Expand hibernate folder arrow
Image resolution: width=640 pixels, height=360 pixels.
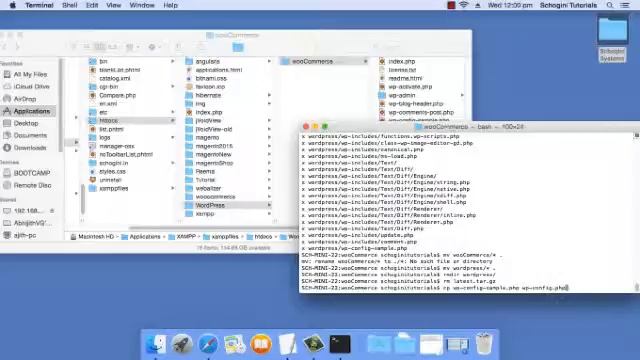tap(269, 95)
